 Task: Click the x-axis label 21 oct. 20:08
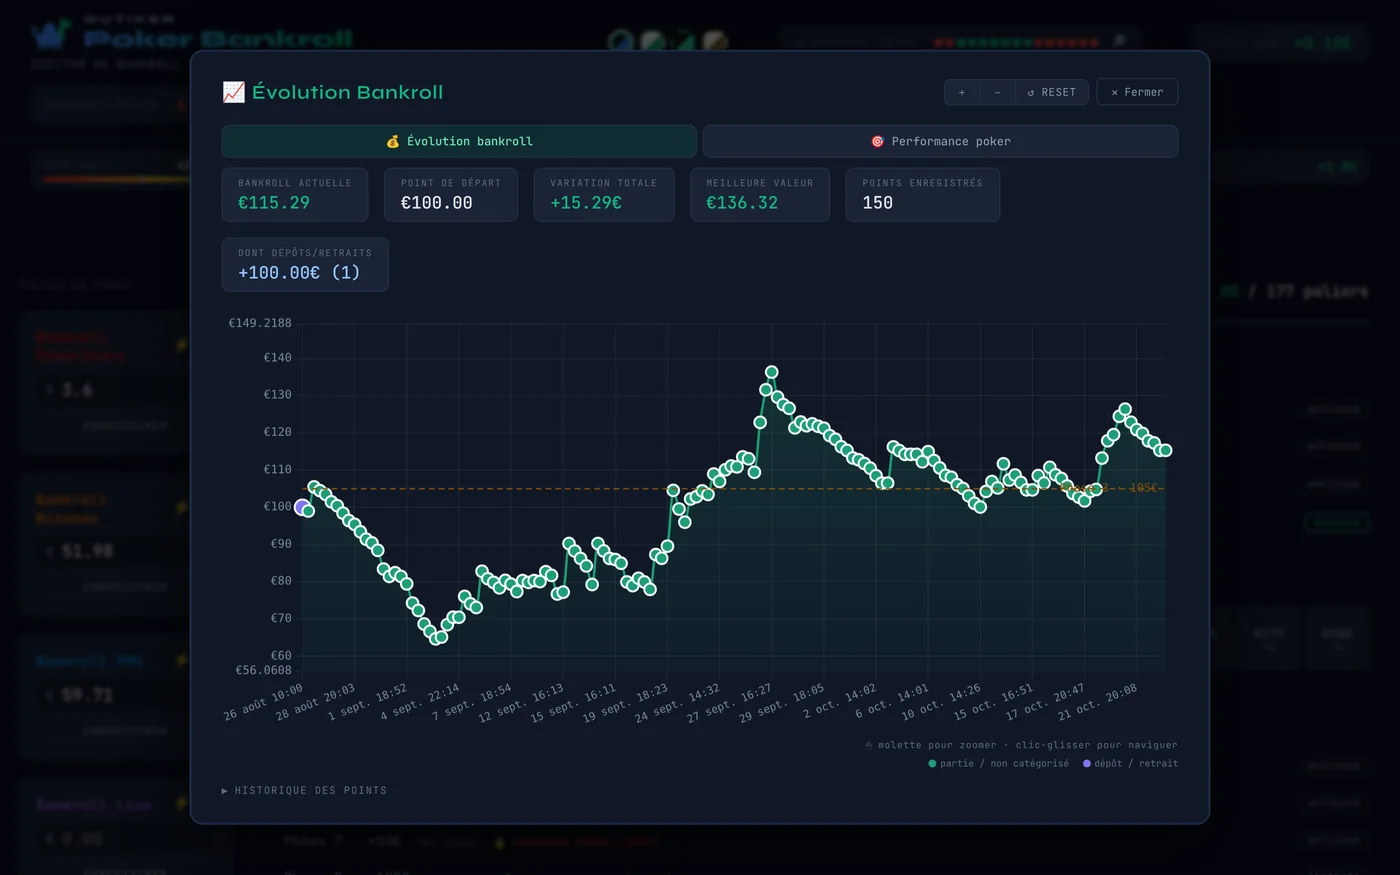coord(1098,702)
